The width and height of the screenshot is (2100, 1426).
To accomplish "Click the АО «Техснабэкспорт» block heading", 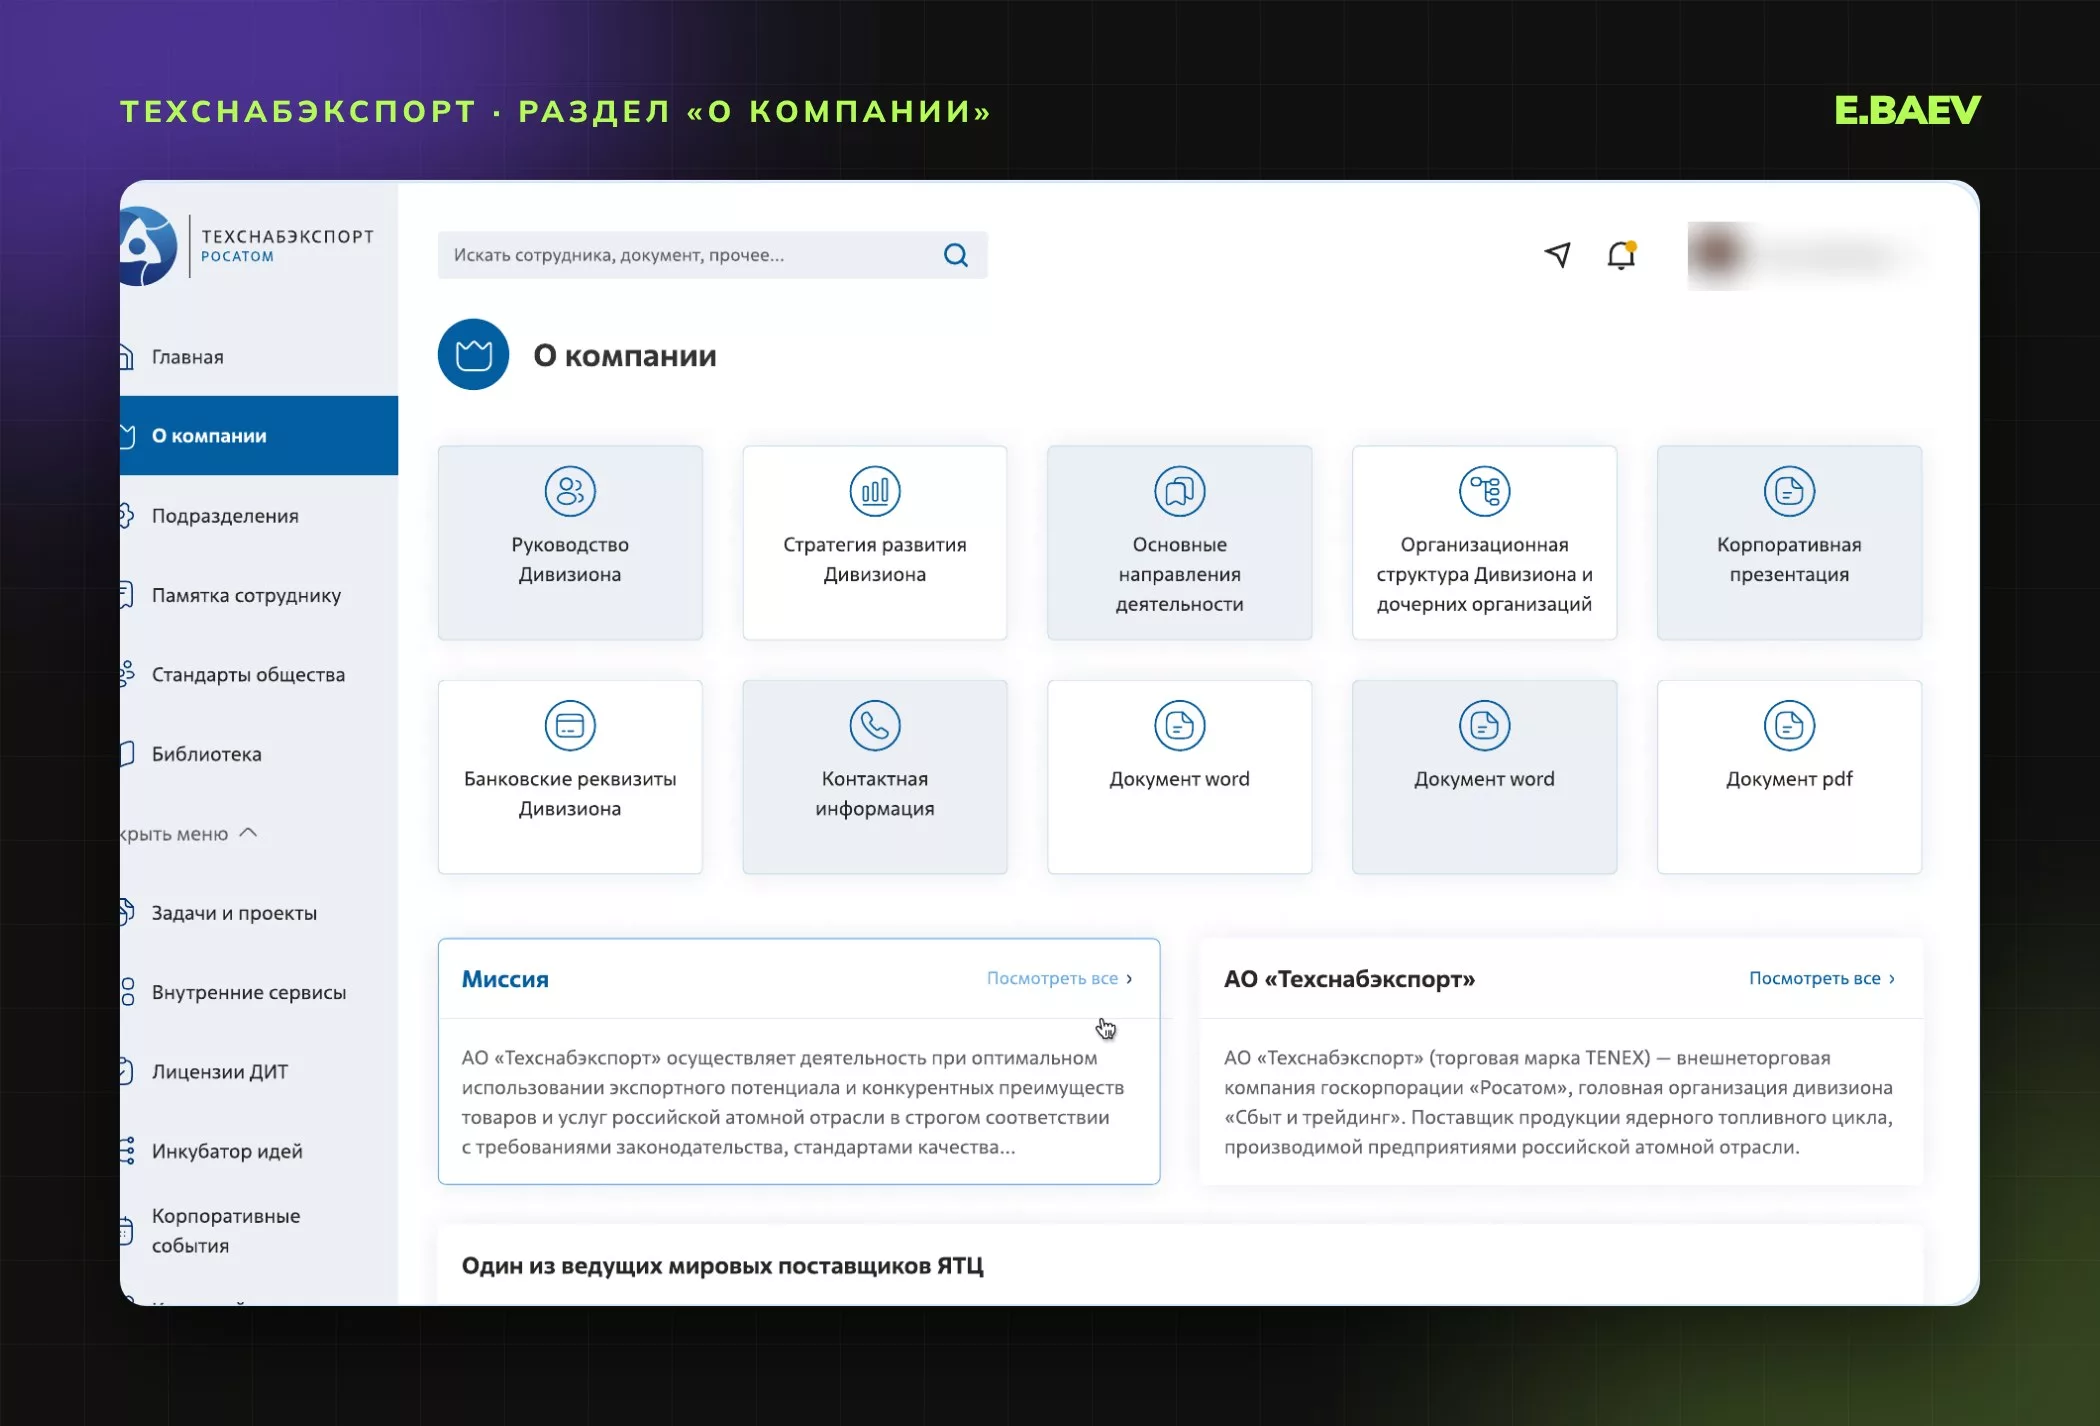I will click(x=1349, y=979).
